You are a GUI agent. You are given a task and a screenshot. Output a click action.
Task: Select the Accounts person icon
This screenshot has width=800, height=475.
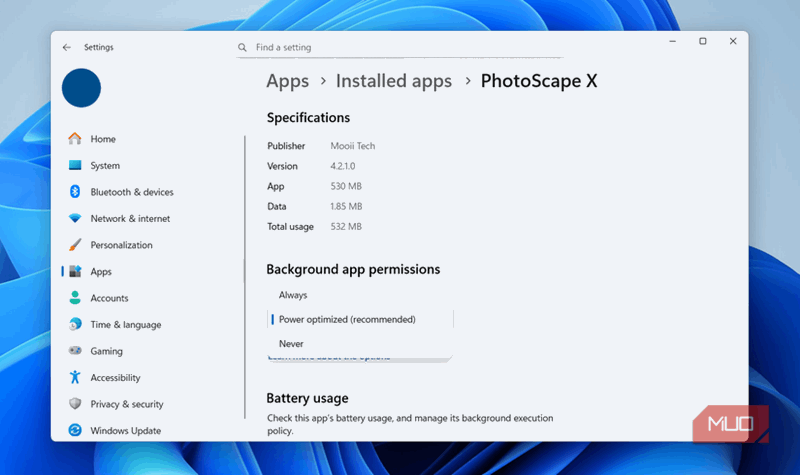coord(75,298)
